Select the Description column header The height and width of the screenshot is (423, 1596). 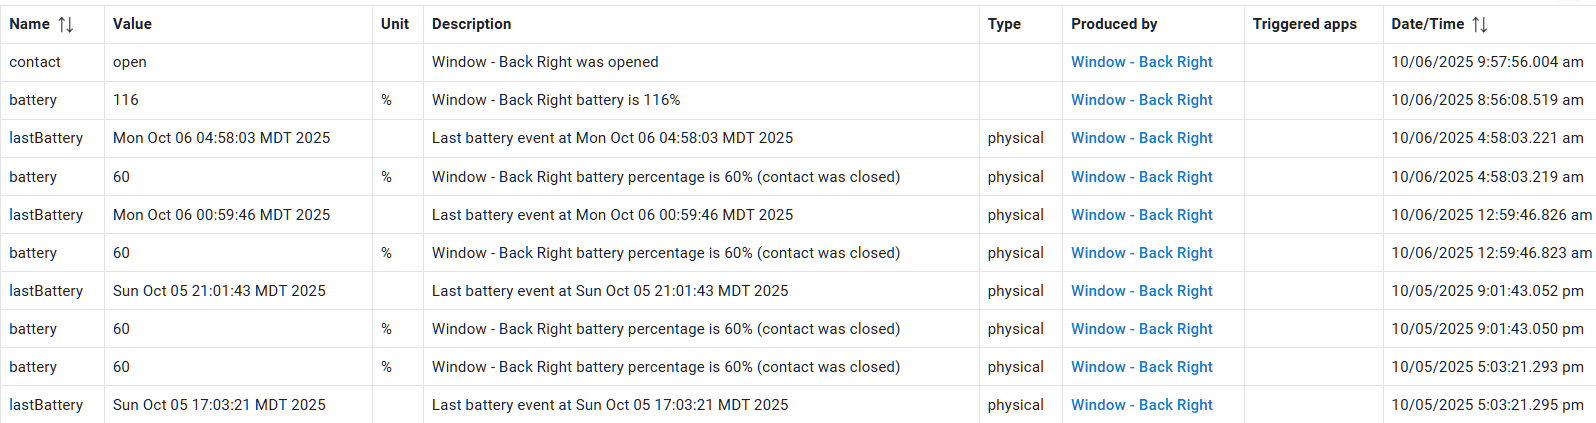tap(471, 24)
